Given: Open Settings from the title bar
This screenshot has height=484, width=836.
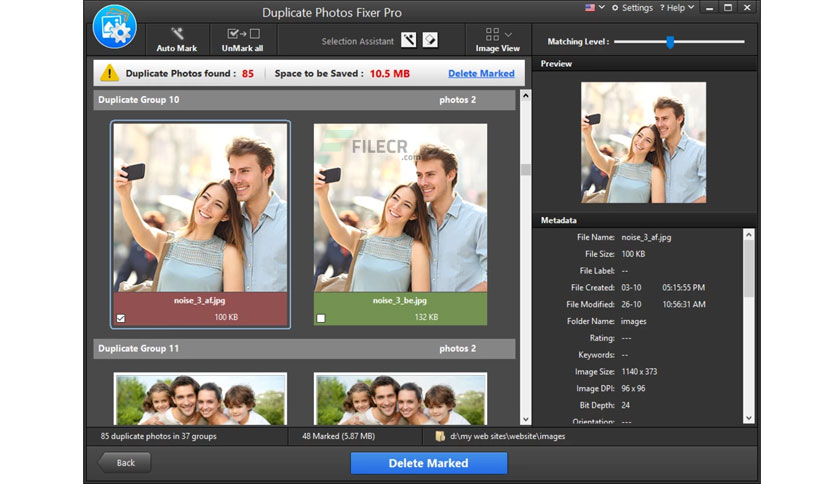Looking at the screenshot, I should (x=632, y=7).
